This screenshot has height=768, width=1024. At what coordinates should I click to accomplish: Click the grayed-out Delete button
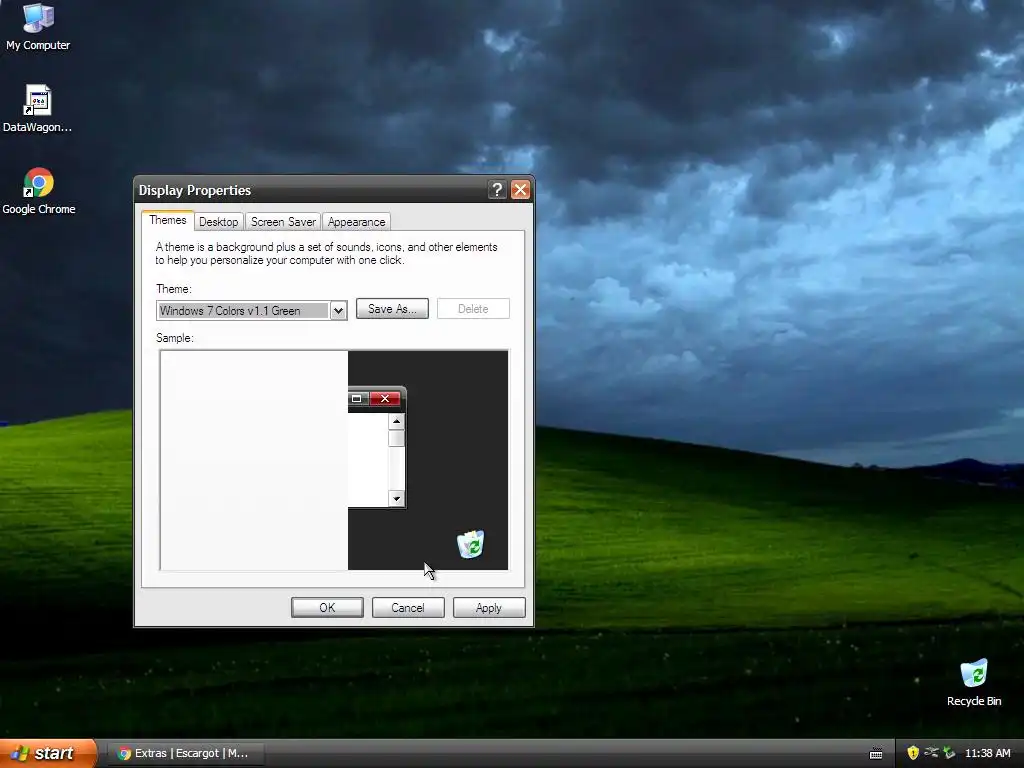point(473,309)
